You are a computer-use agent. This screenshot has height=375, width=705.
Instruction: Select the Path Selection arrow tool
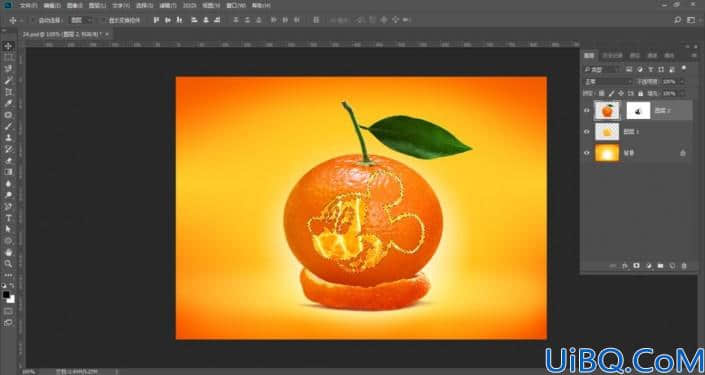pyautogui.click(x=9, y=229)
